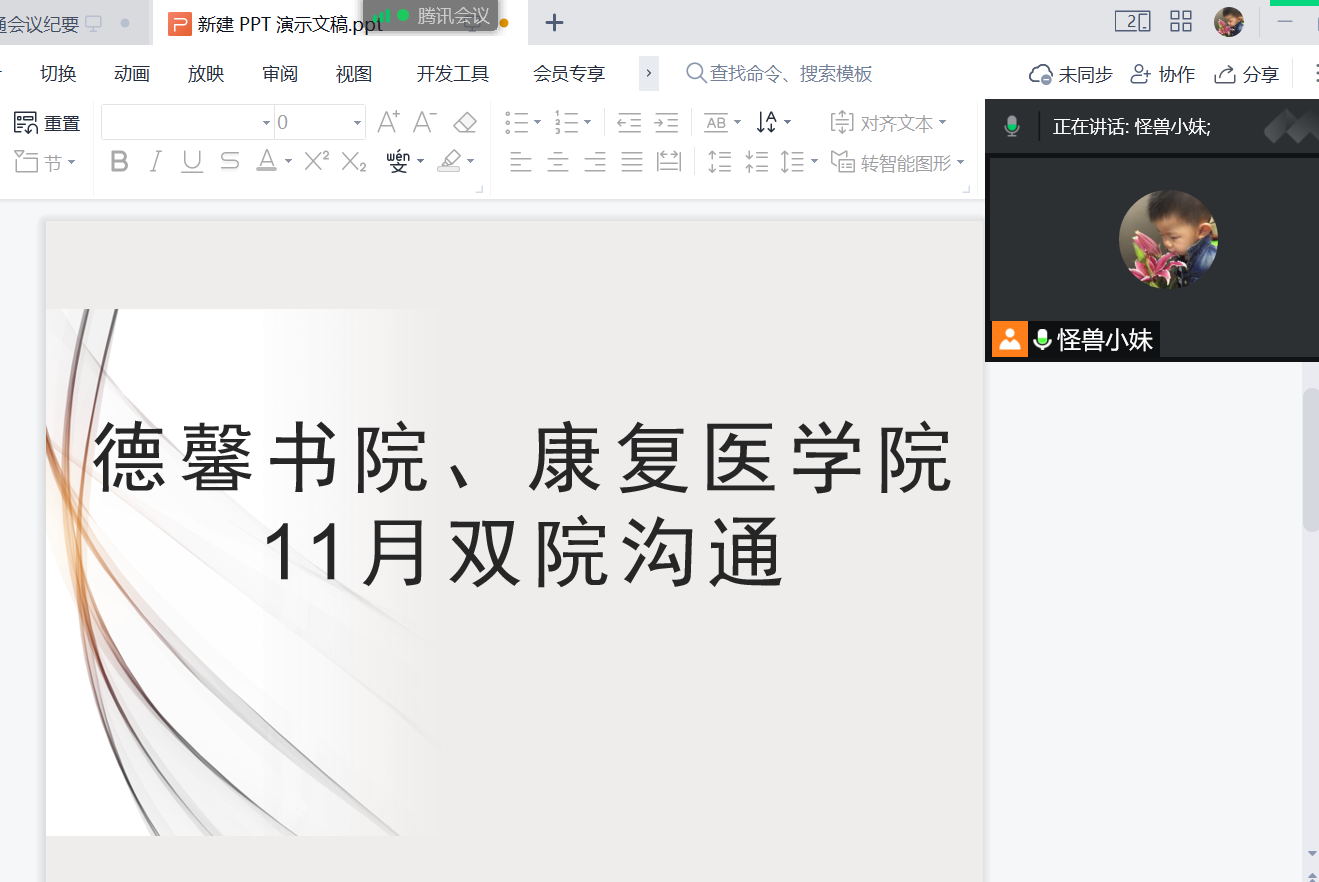The height and width of the screenshot is (882, 1319).
Task: Click the font color A swatch
Action: coord(266,161)
